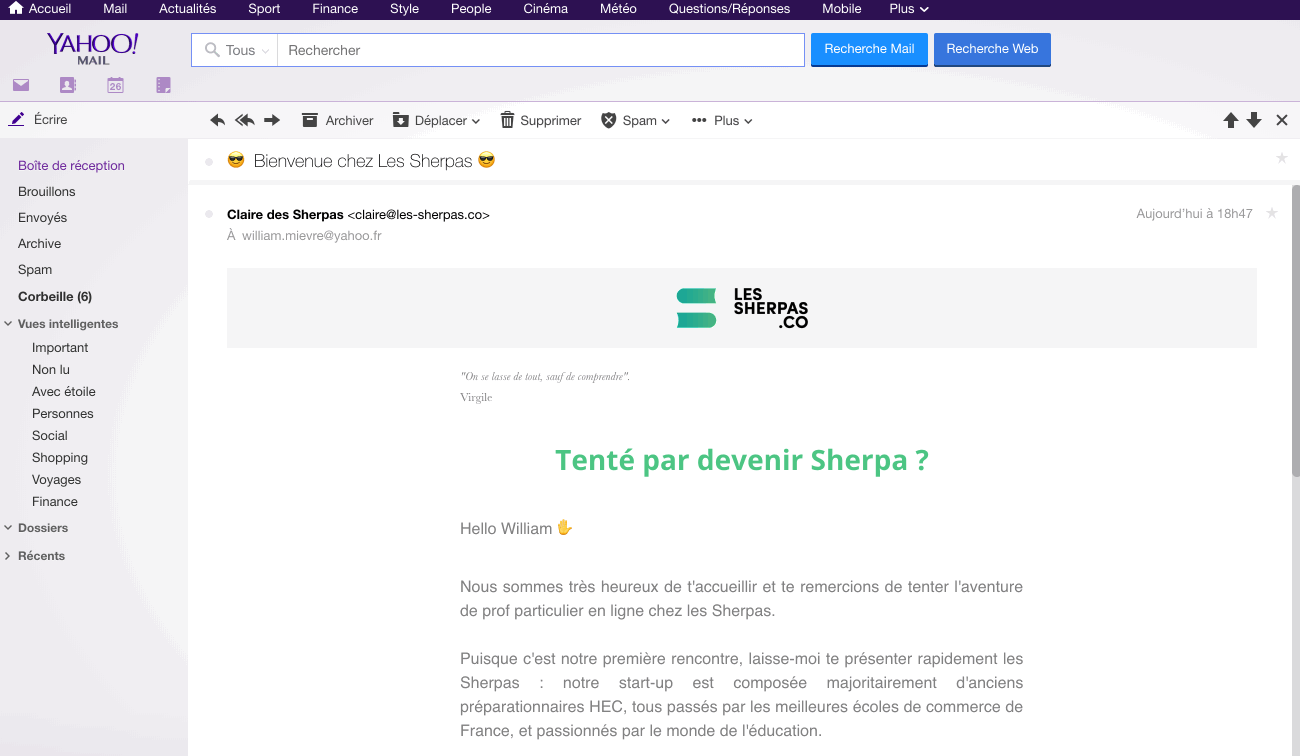Open the Finance tab in top bar
The width and height of the screenshot is (1300, 756).
point(335,9)
